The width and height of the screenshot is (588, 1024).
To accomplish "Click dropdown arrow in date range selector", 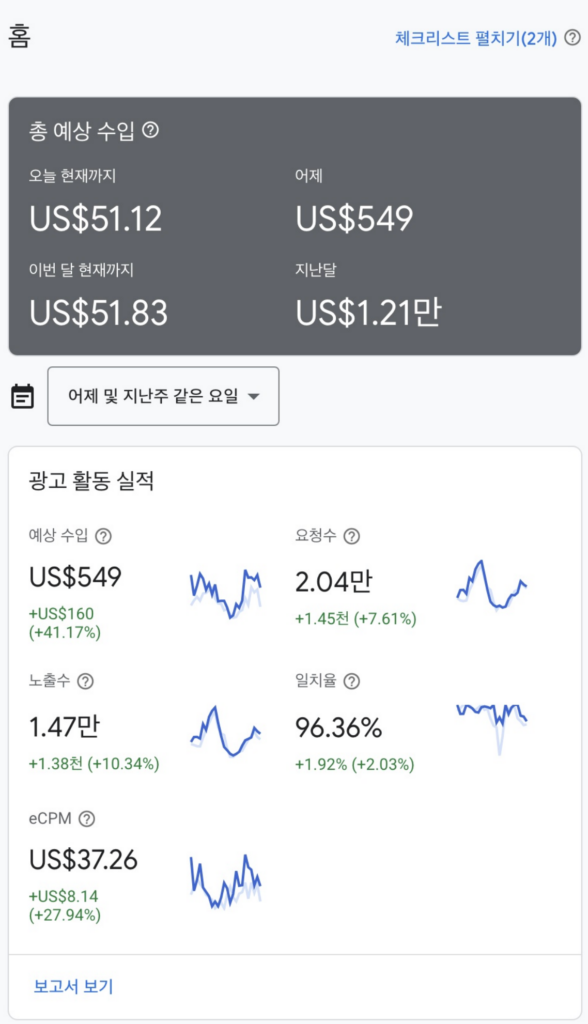I will (x=253, y=396).
